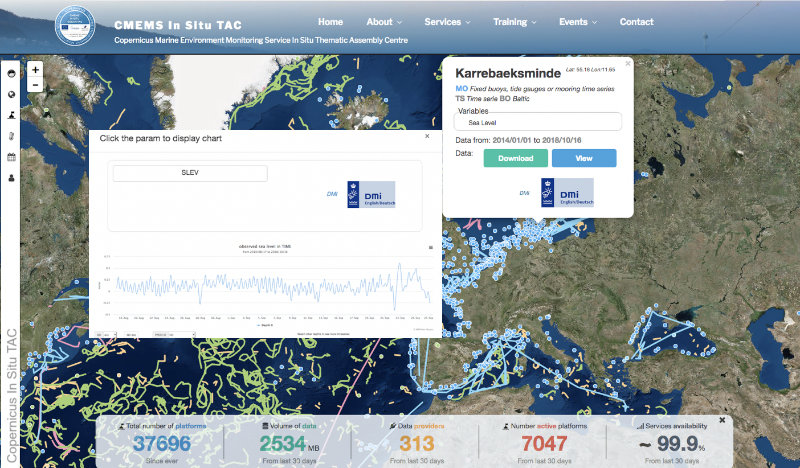Open first dropdown below the chart
Screen dimensions: 800x468
106,335
